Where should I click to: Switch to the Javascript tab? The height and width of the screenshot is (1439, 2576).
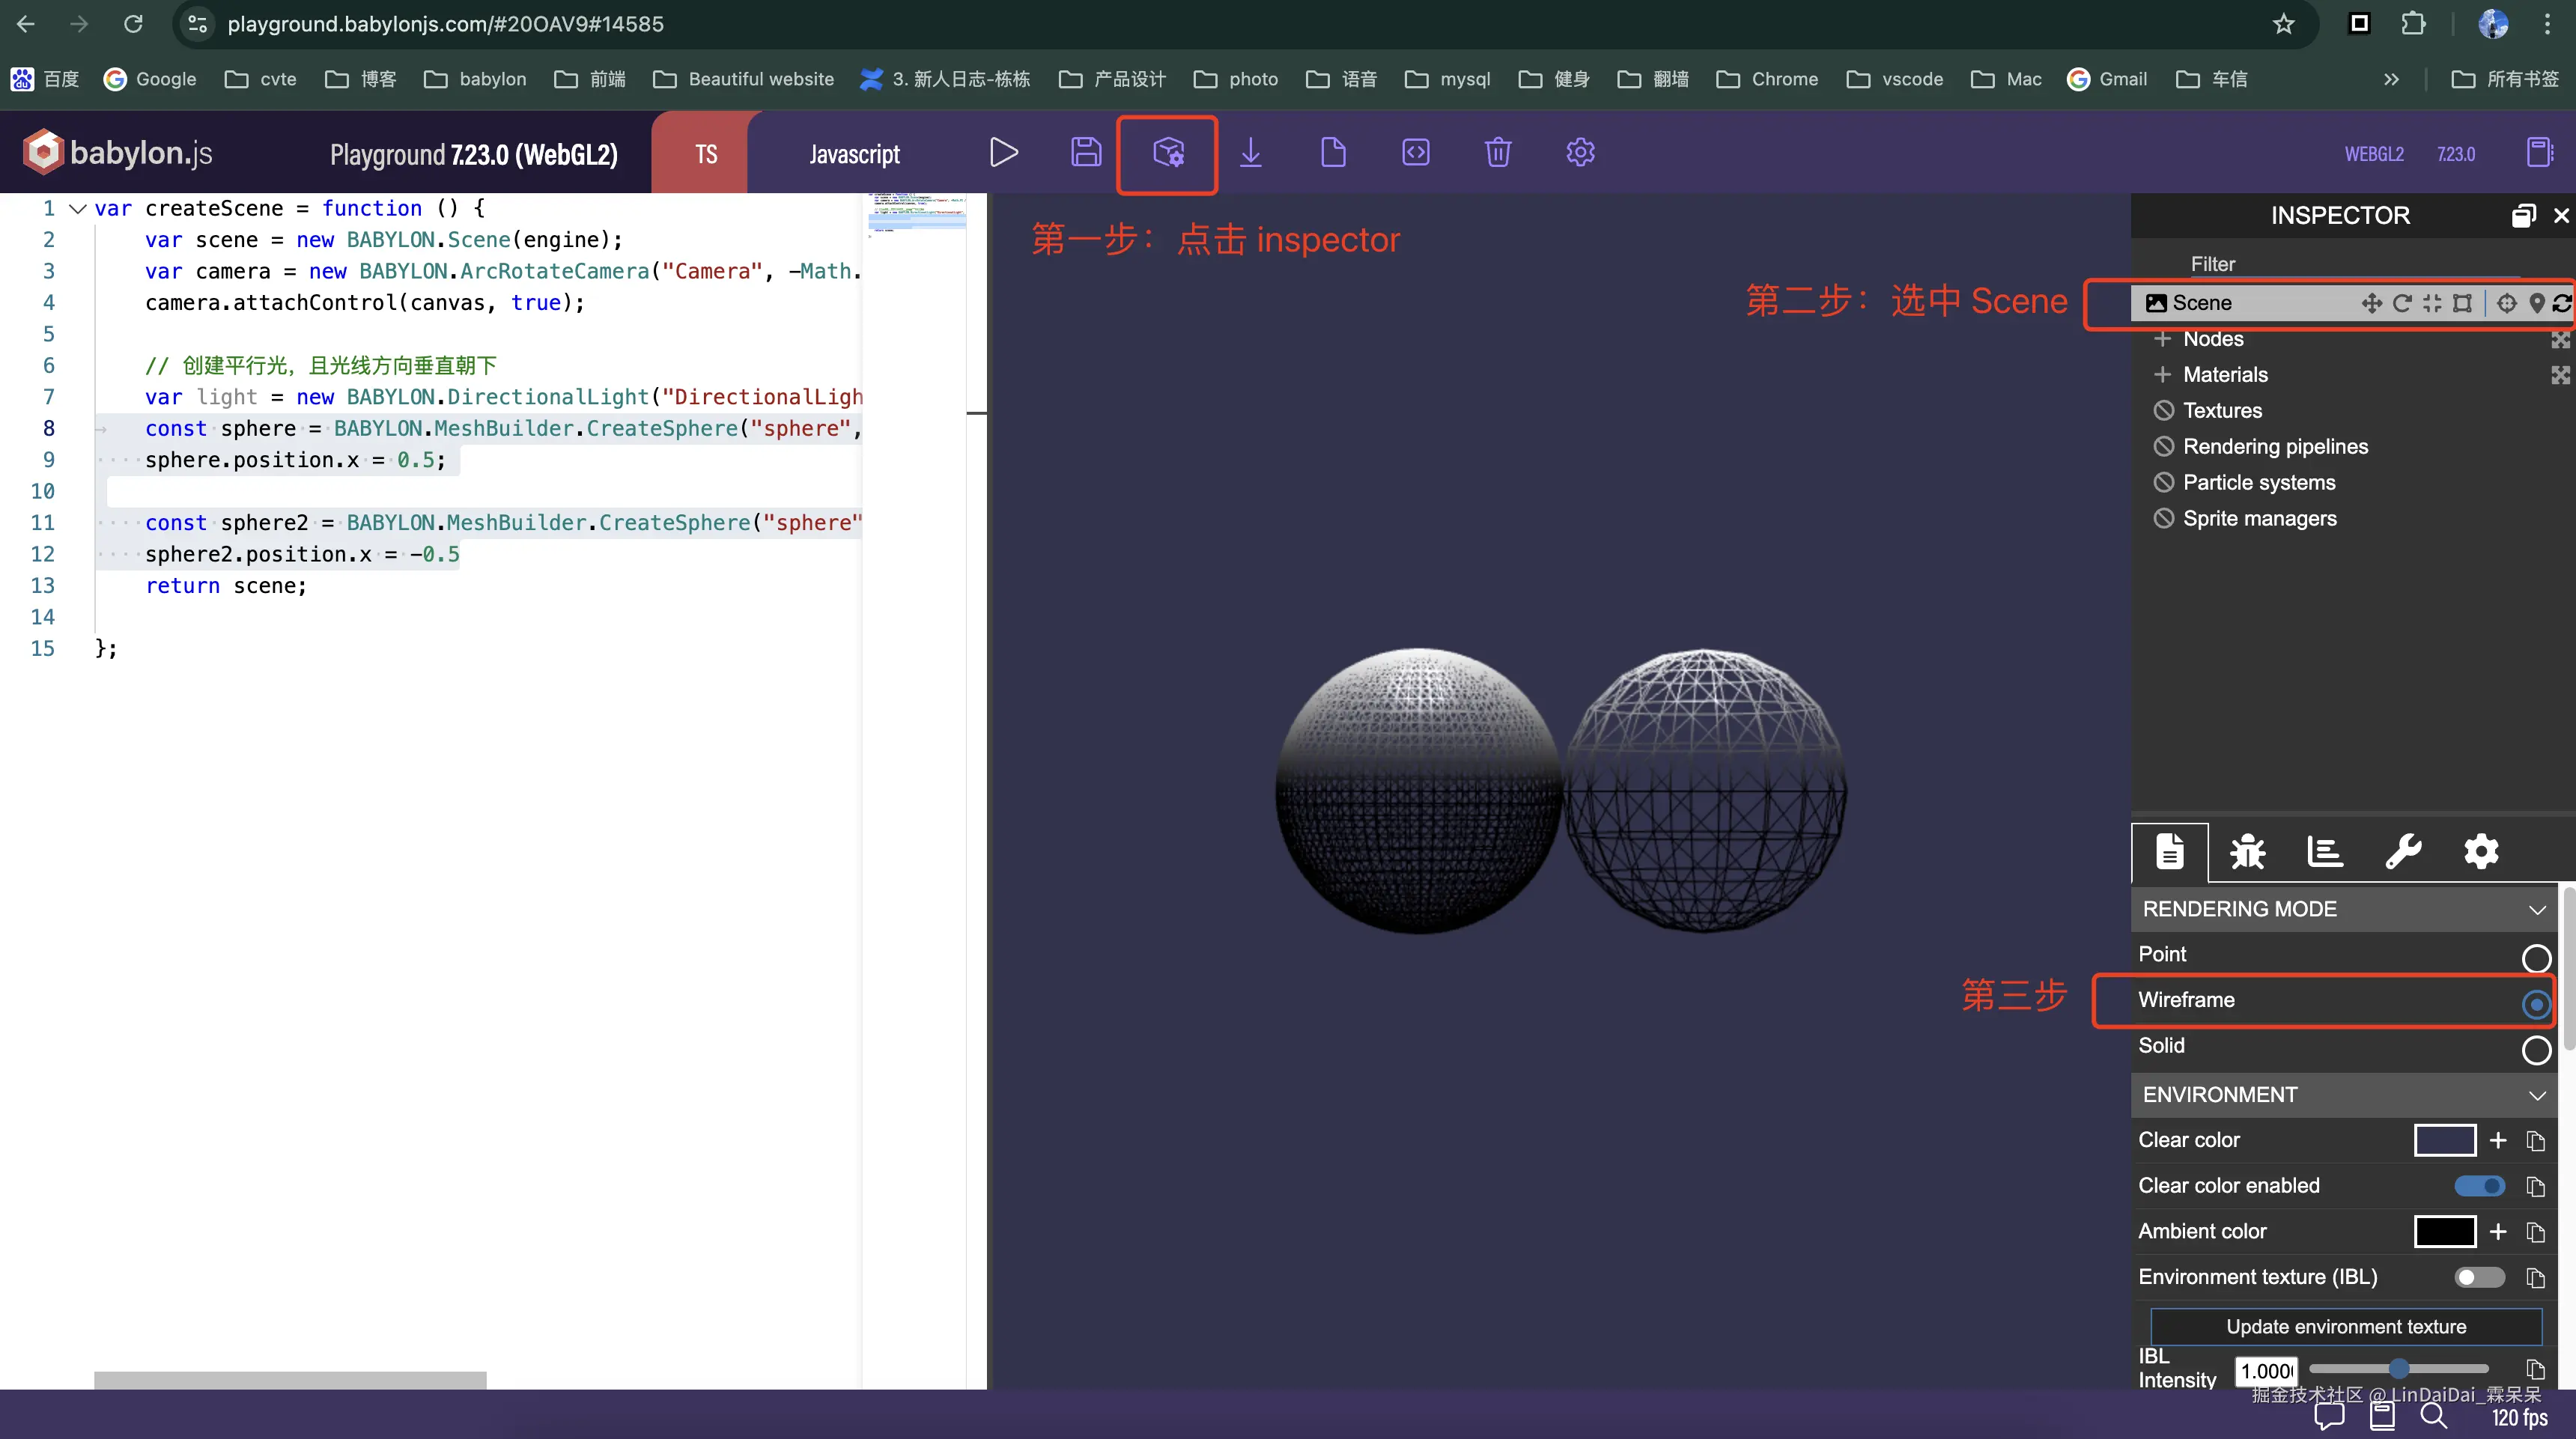pos(854,154)
